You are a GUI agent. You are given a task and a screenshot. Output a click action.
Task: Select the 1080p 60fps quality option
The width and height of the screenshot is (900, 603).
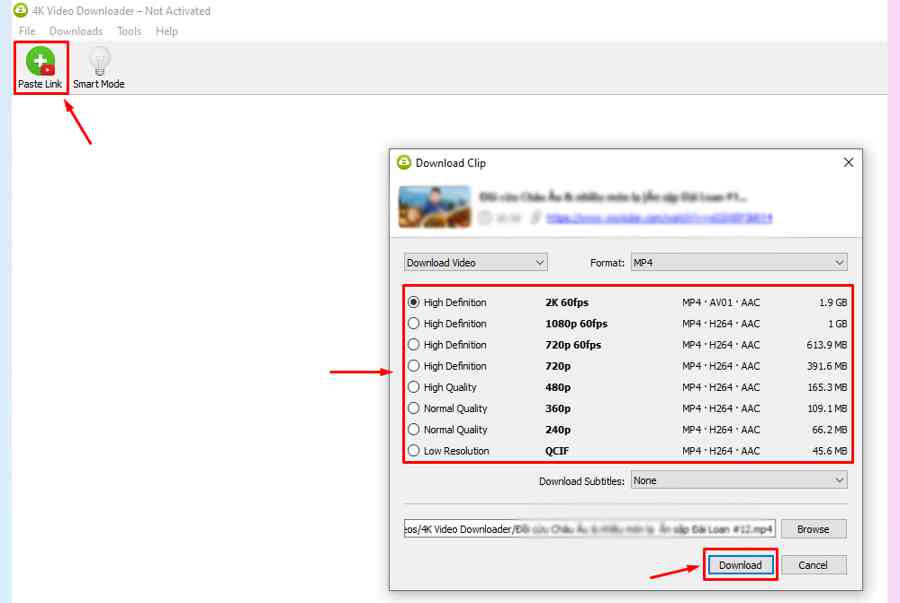414,324
